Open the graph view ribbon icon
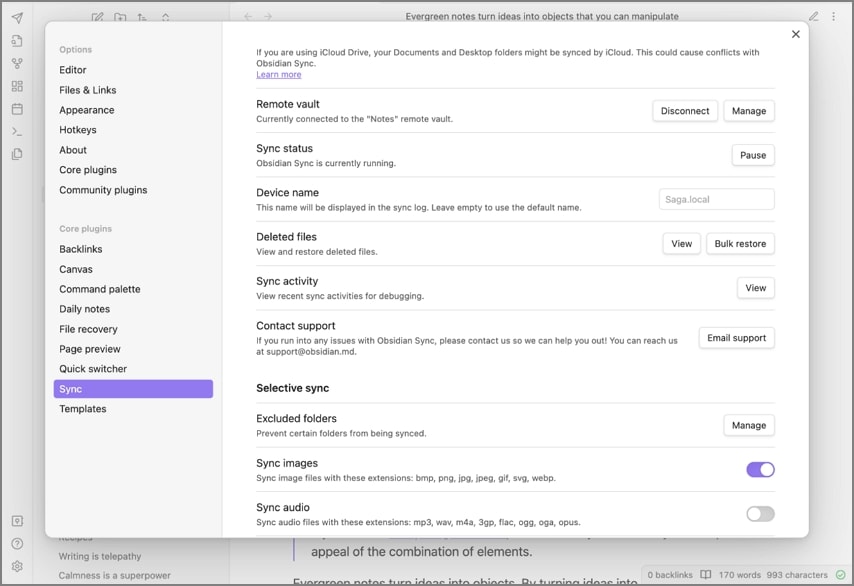854x586 pixels. click(17, 64)
